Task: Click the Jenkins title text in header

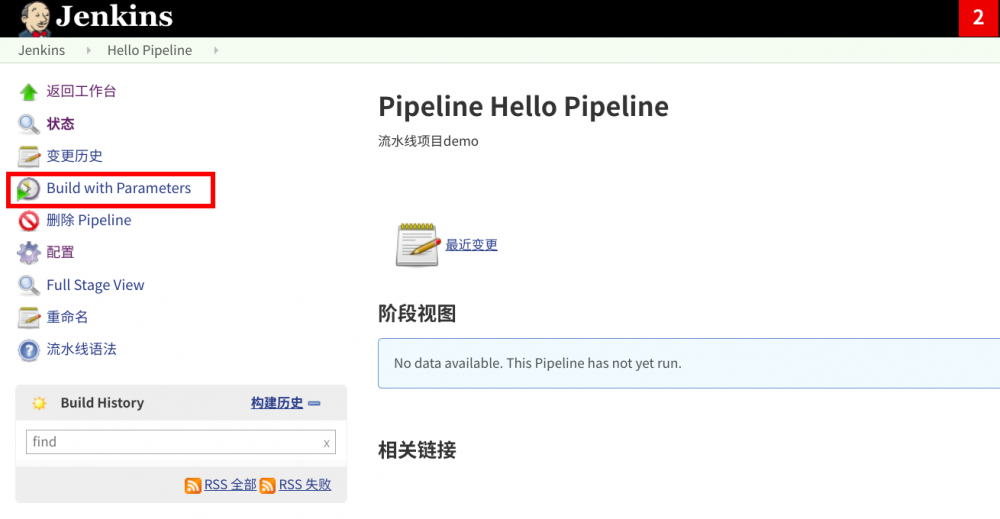Action: click(x=114, y=17)
